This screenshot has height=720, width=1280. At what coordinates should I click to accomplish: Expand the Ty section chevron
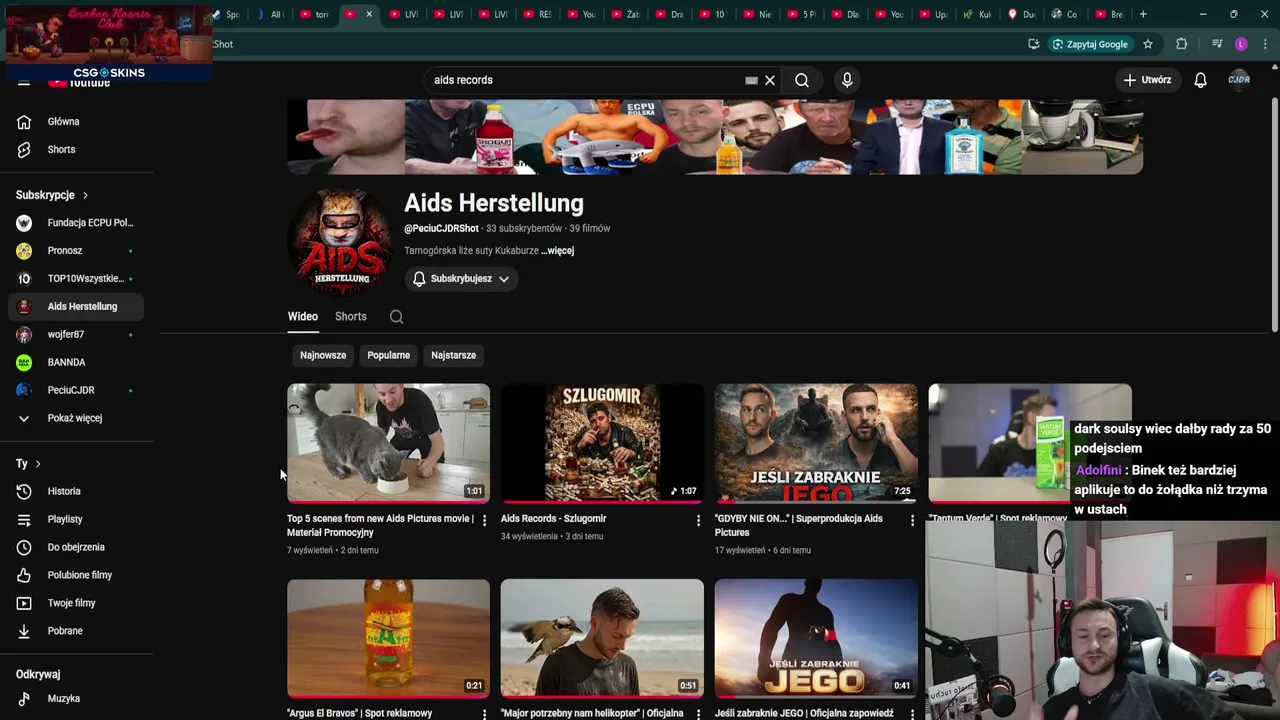[38, 464]
